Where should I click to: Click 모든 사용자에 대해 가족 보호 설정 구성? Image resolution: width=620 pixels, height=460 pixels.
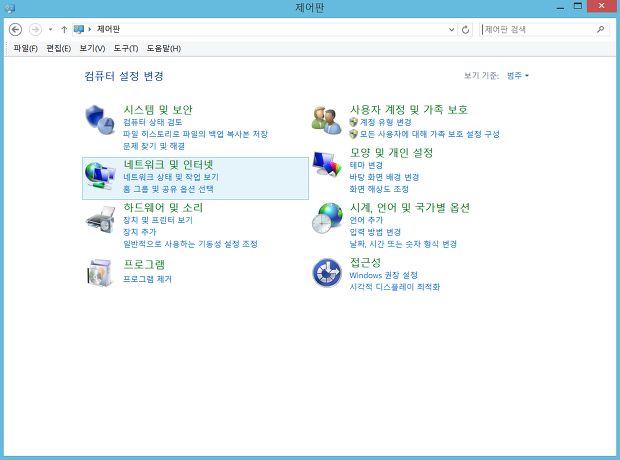pos(429,134)
